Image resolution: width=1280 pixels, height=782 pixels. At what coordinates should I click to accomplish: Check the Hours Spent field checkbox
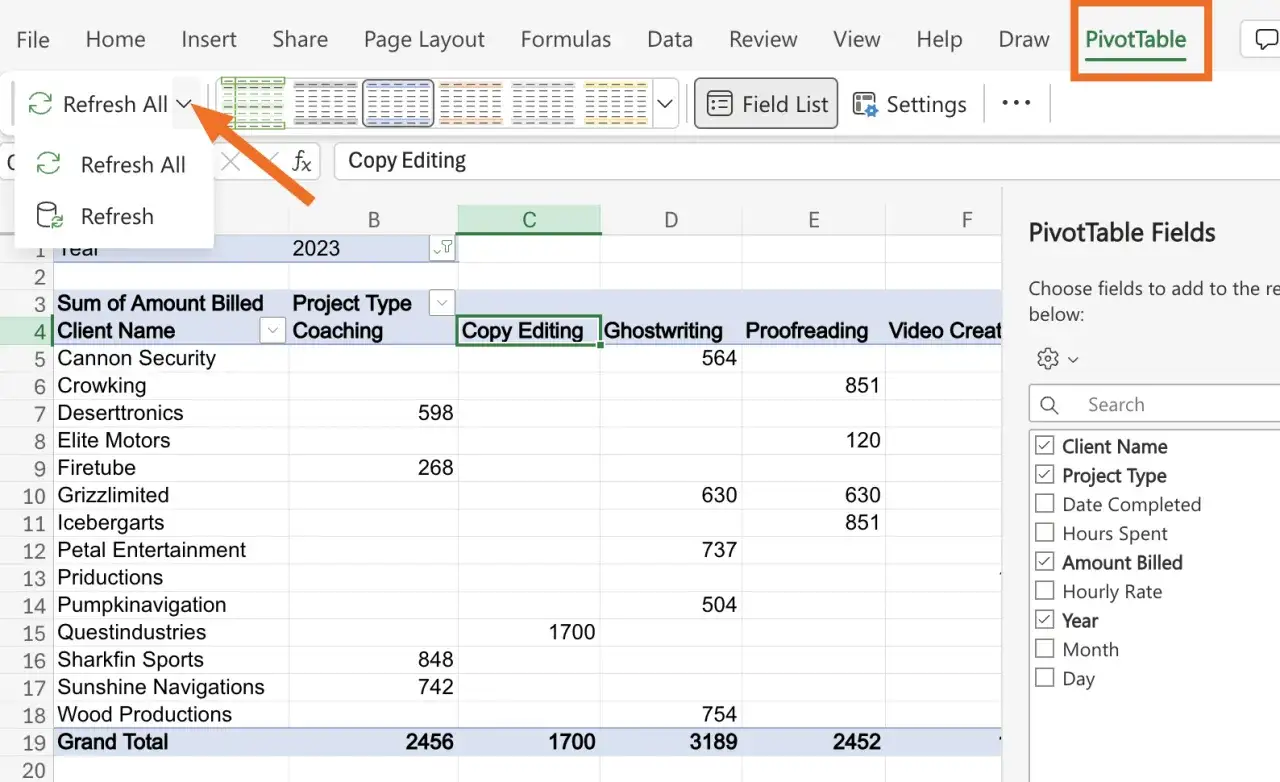[1045, 533]
